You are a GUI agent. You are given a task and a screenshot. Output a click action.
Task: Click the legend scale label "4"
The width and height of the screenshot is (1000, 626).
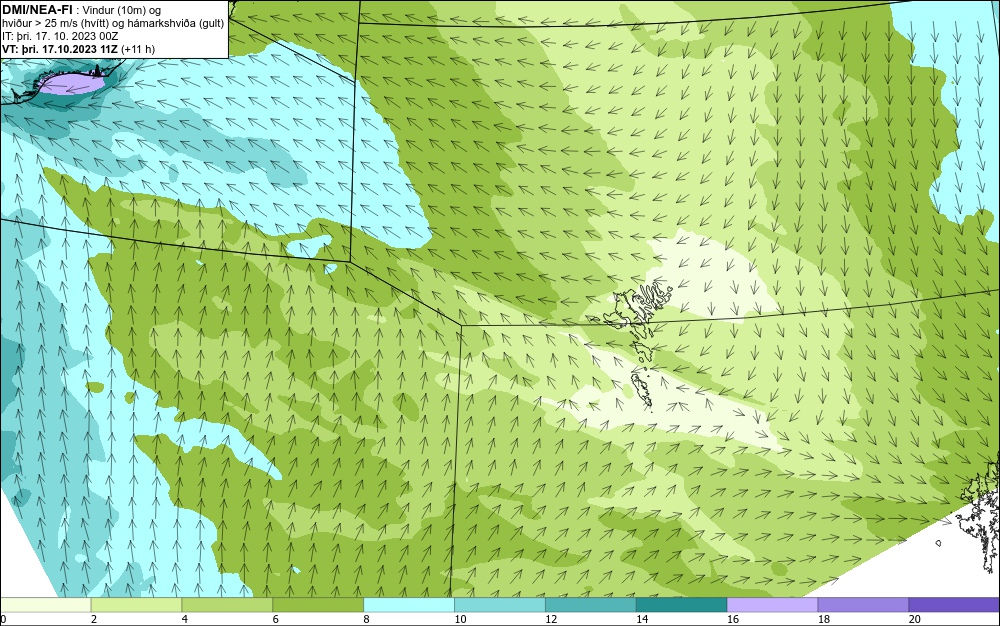(185, 619)
